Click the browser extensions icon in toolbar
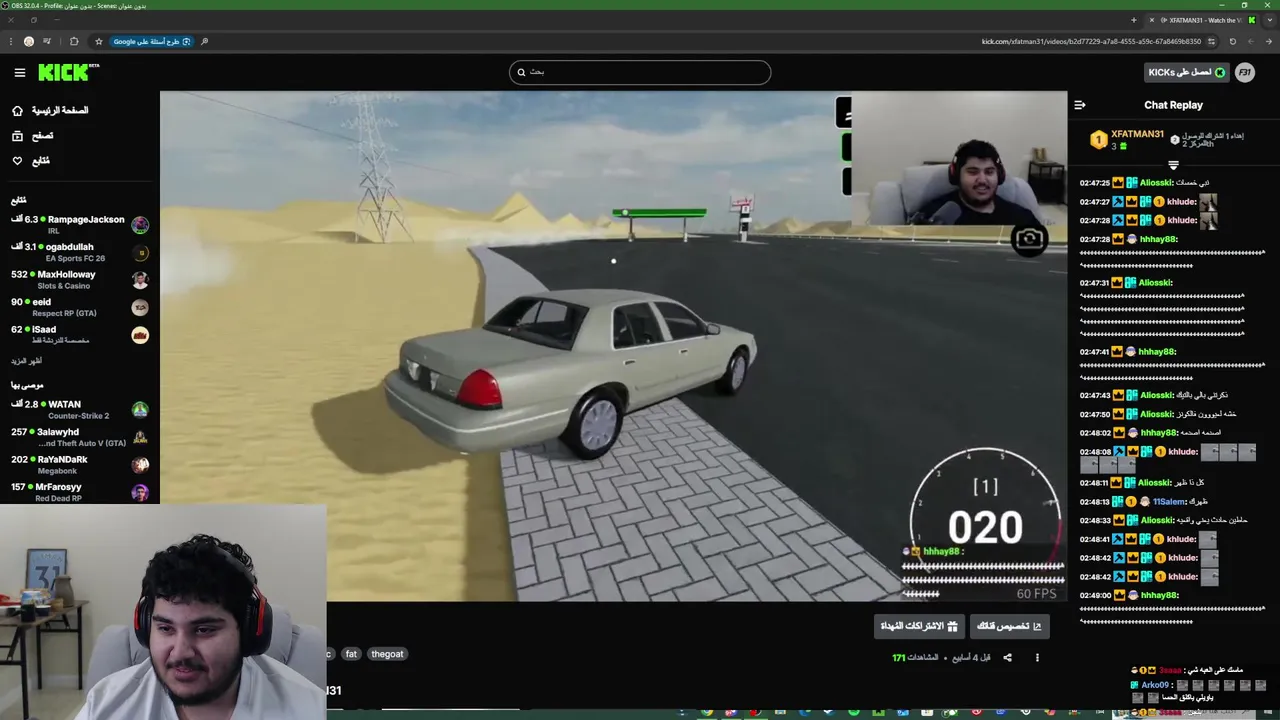This screenshot has height=720, width=1280. pyautogui.click(x=74, y=42)
